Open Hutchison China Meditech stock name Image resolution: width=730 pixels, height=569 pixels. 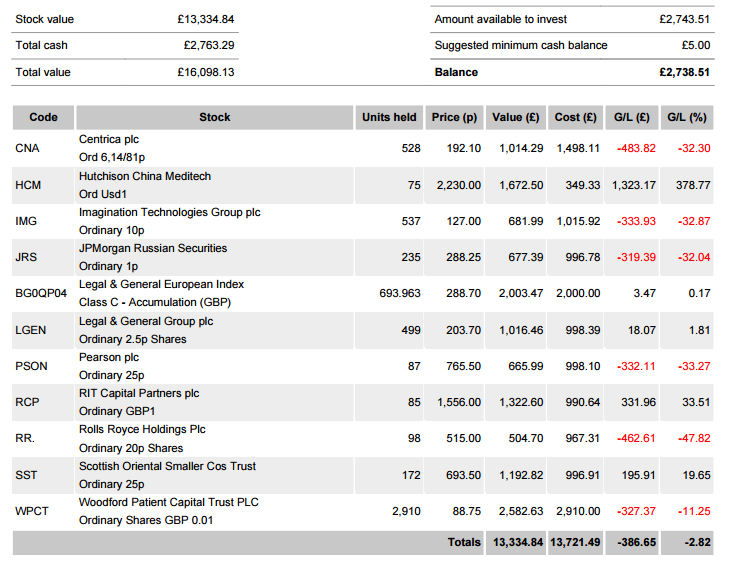point(145,176)
